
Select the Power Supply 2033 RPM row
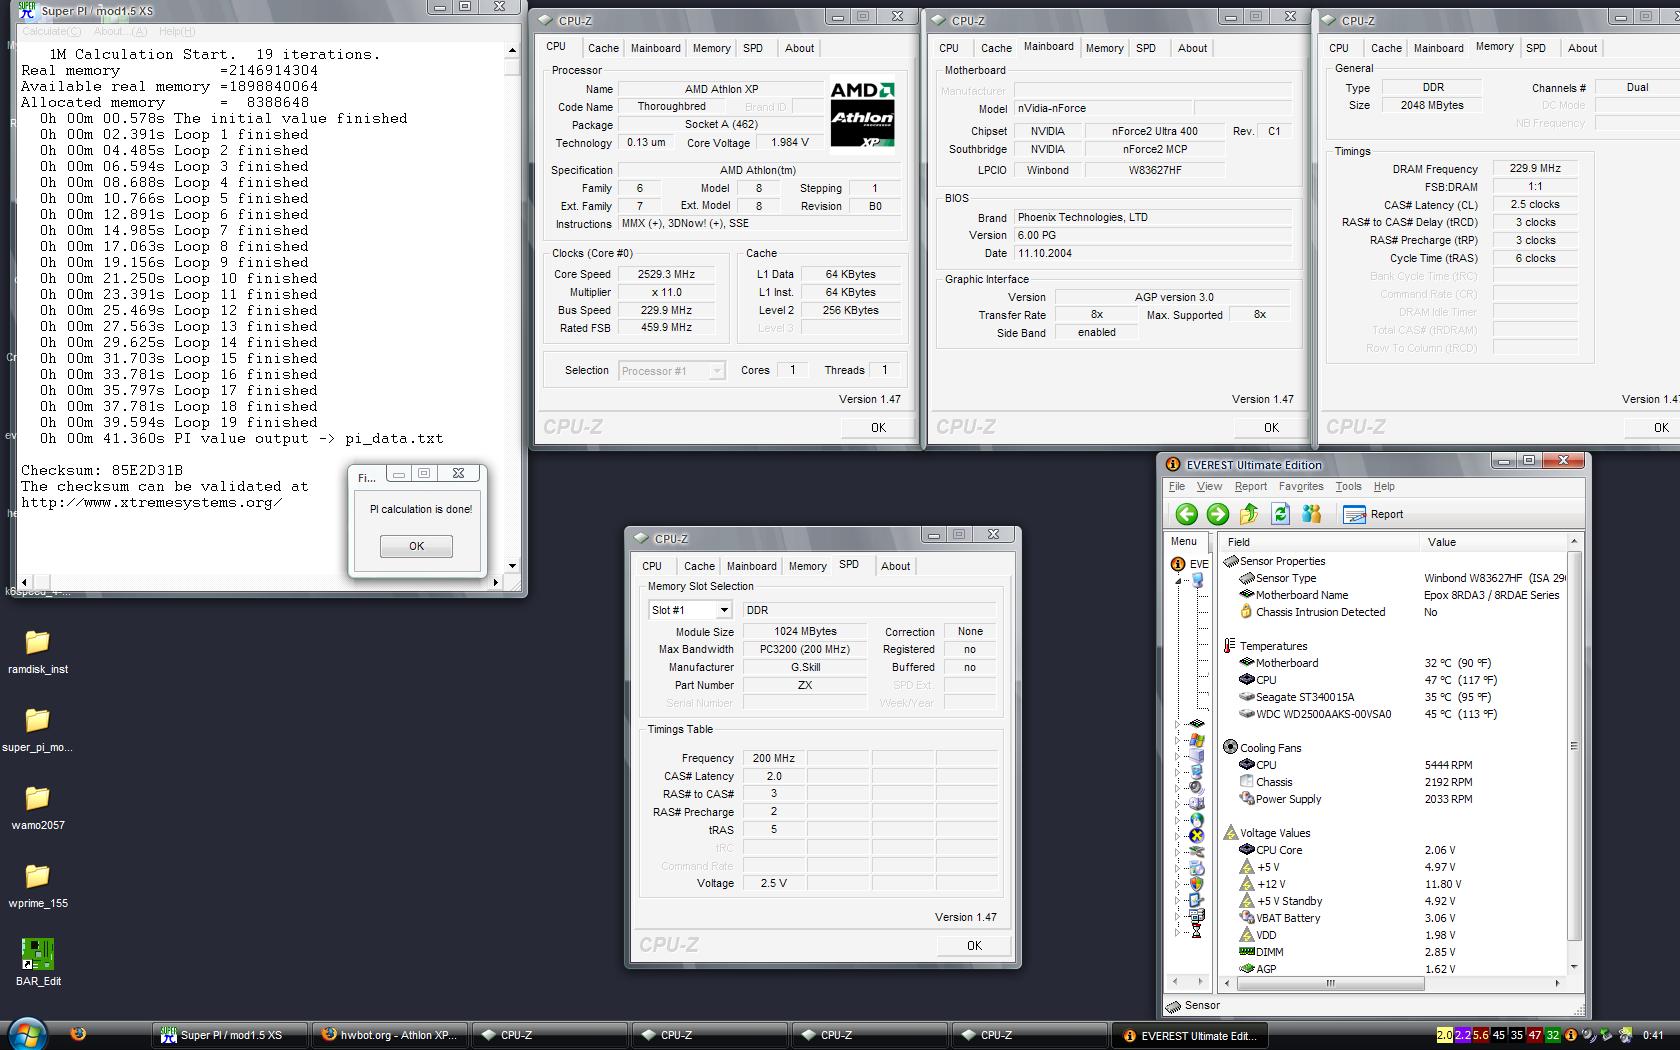pyautogui.click(x=1395, y=799)
